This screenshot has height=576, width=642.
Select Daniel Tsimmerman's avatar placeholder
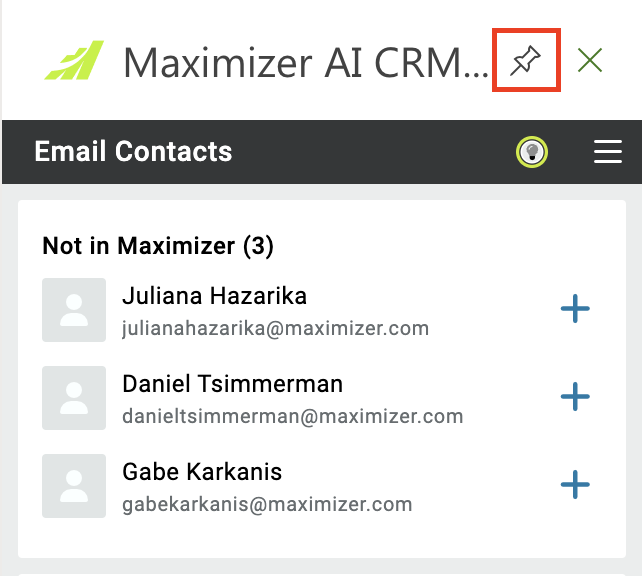click(x=74, y=398)
